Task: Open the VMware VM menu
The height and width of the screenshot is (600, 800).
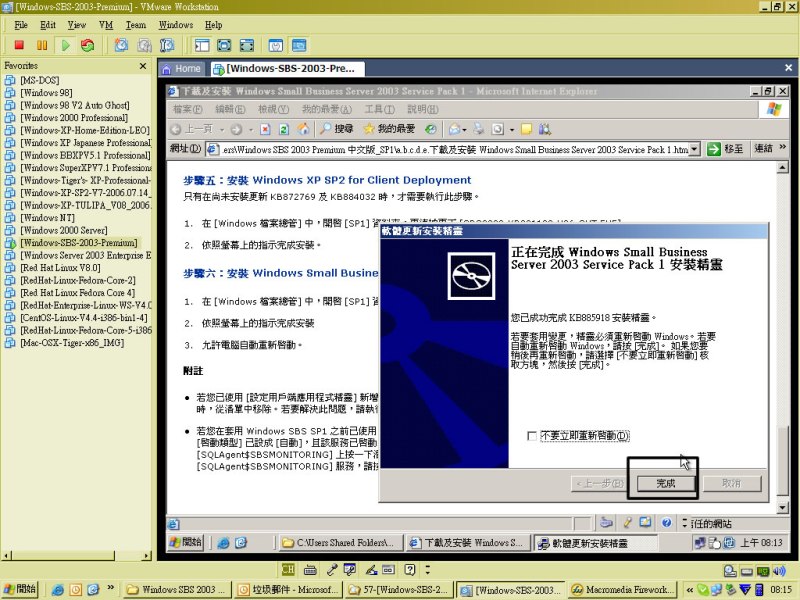Action: (106, 25)
